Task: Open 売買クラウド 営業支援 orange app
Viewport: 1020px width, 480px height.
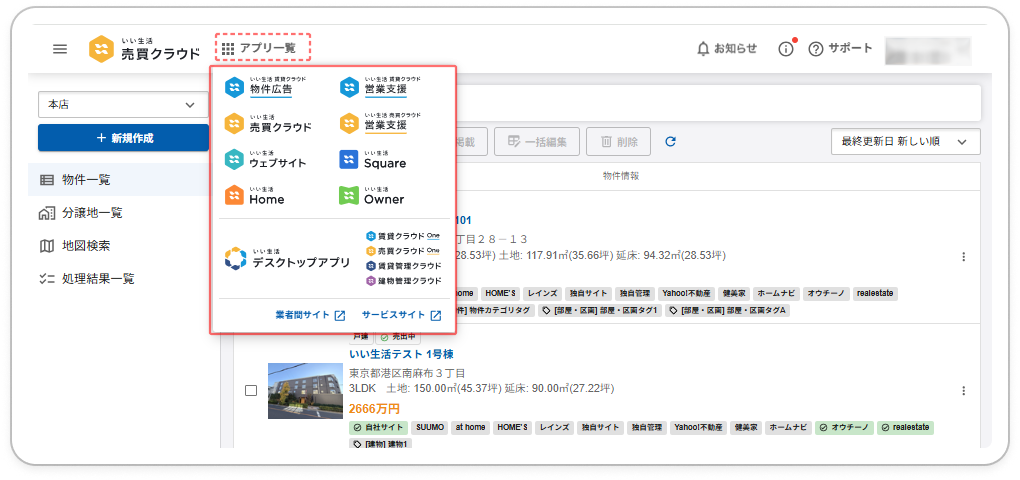Action: [x=381, y=123]
